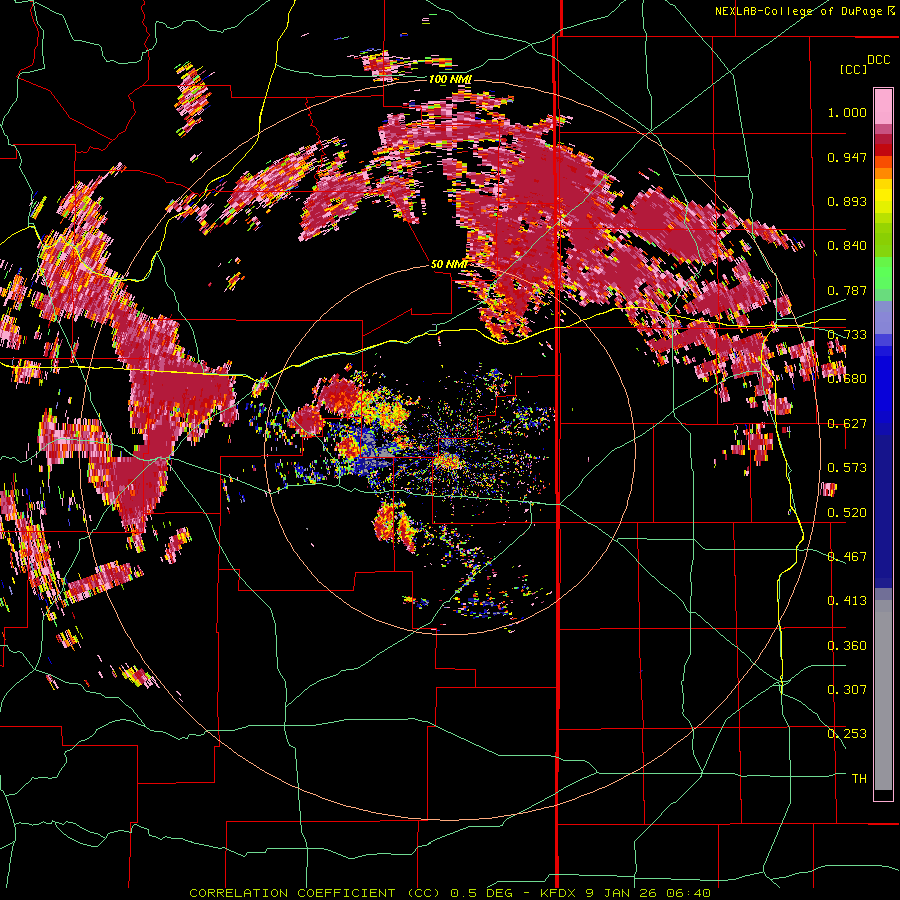Select the 0.787 scale value
Screen dimensions: 900x900
(x=847, y=290)
